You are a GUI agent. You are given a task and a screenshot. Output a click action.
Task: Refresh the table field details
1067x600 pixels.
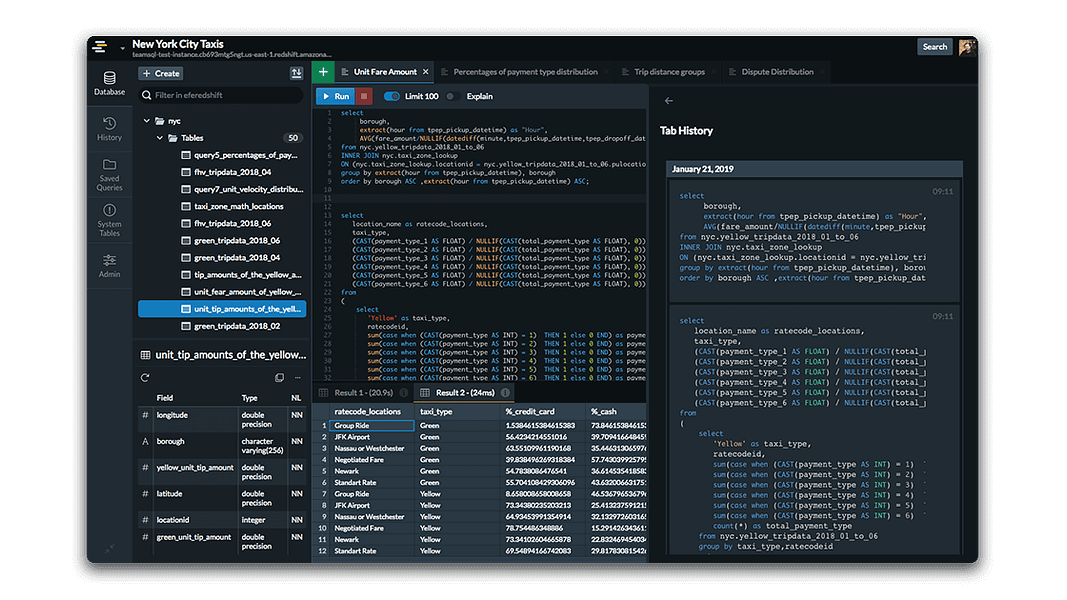[145, 378]
